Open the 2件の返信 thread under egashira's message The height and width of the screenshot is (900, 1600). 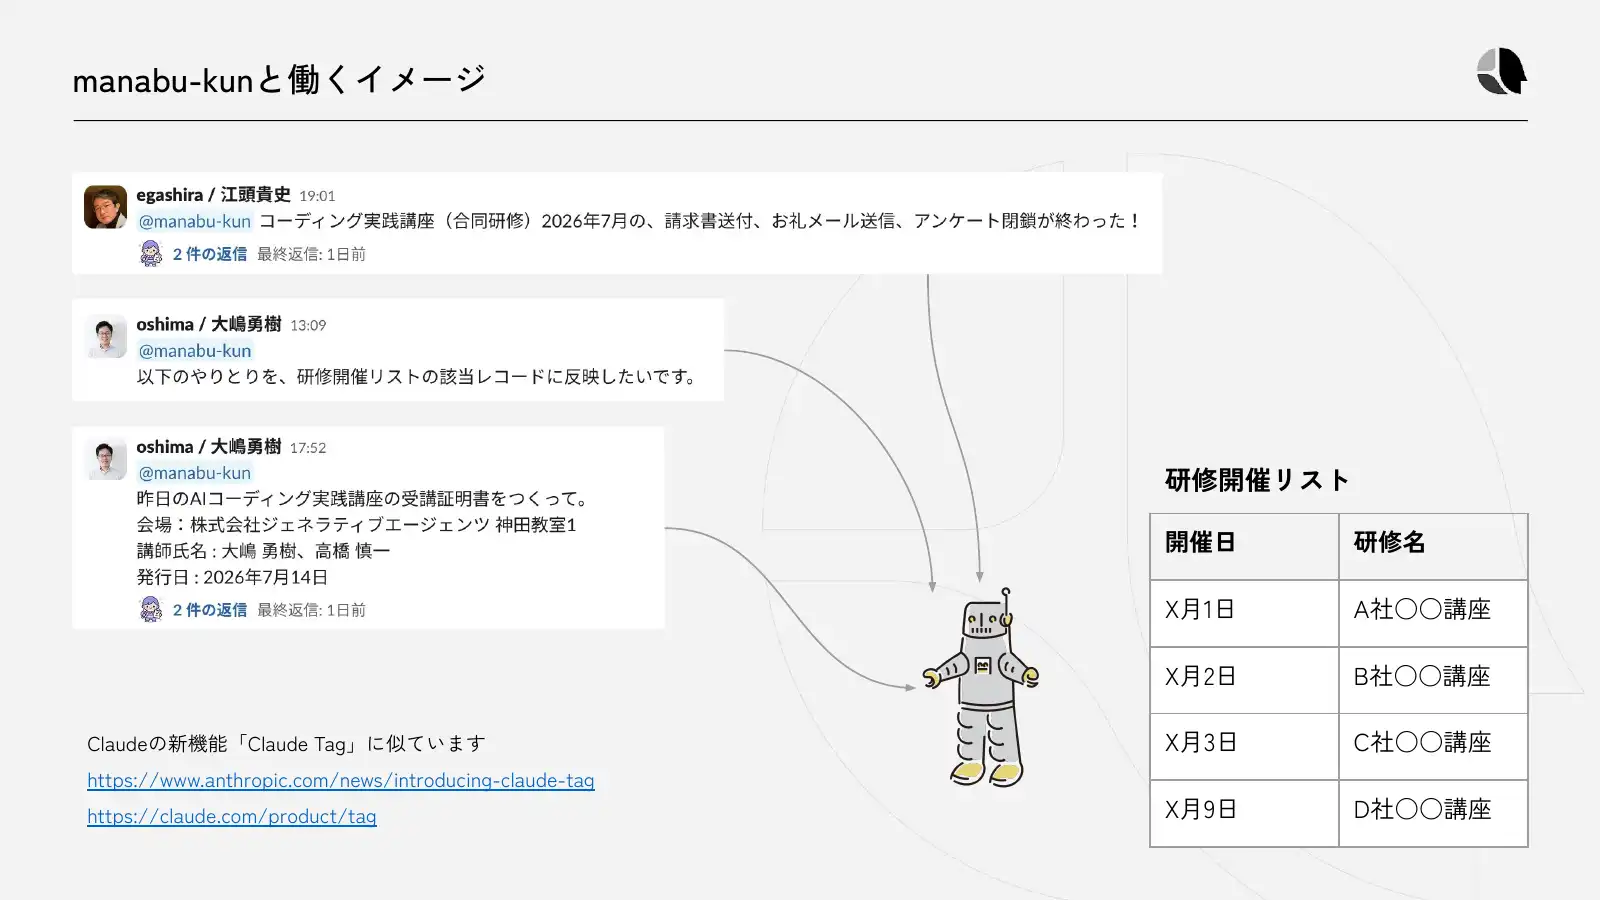click(x=210, y=254)
